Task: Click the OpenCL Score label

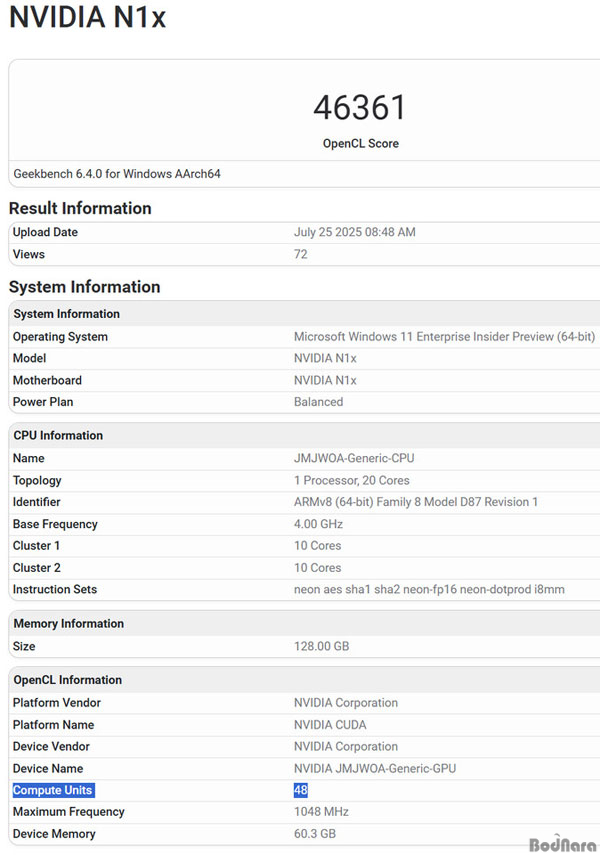Action: [361, 143]
